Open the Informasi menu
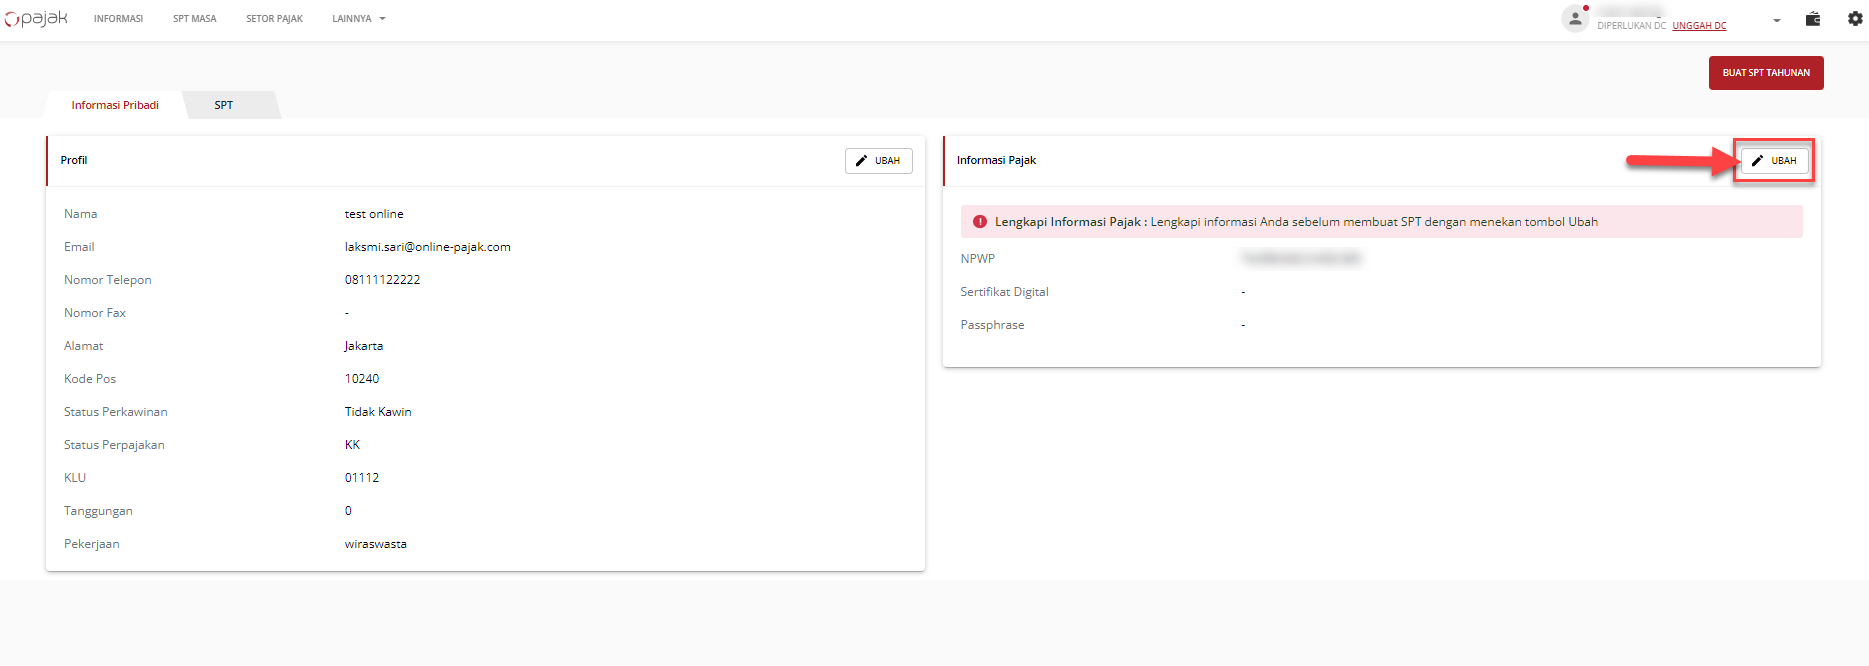The height and width of the screenshot is (666, 1869). point(118,19)
